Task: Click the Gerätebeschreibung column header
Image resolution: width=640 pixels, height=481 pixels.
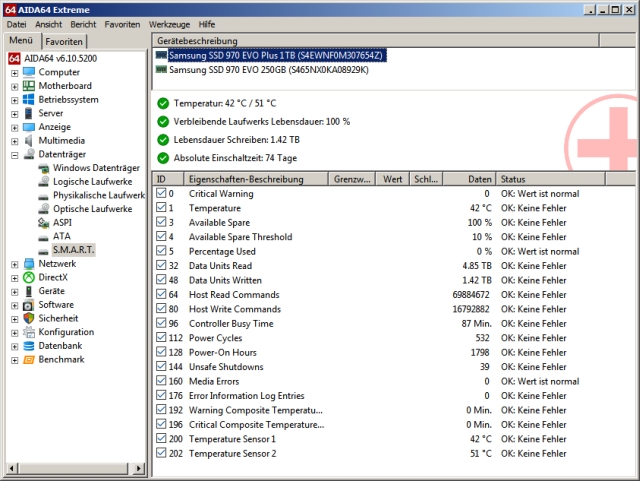Action: 376,41
